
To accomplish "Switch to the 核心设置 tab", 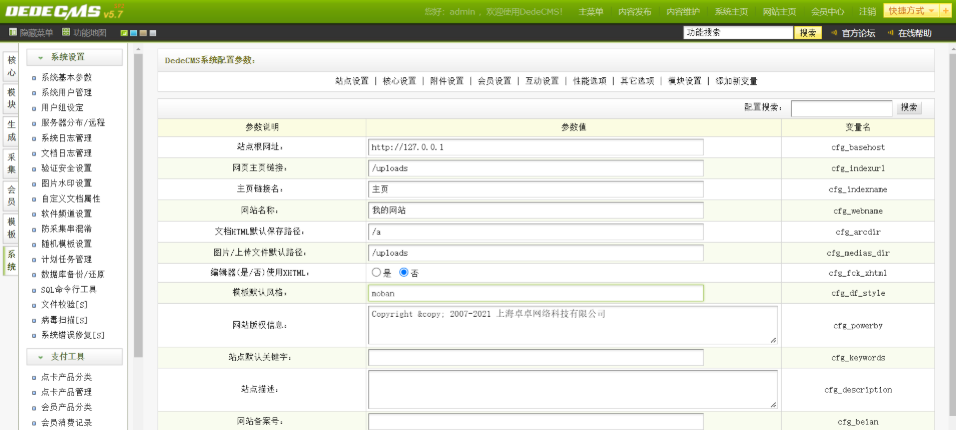I will (399, 81).
